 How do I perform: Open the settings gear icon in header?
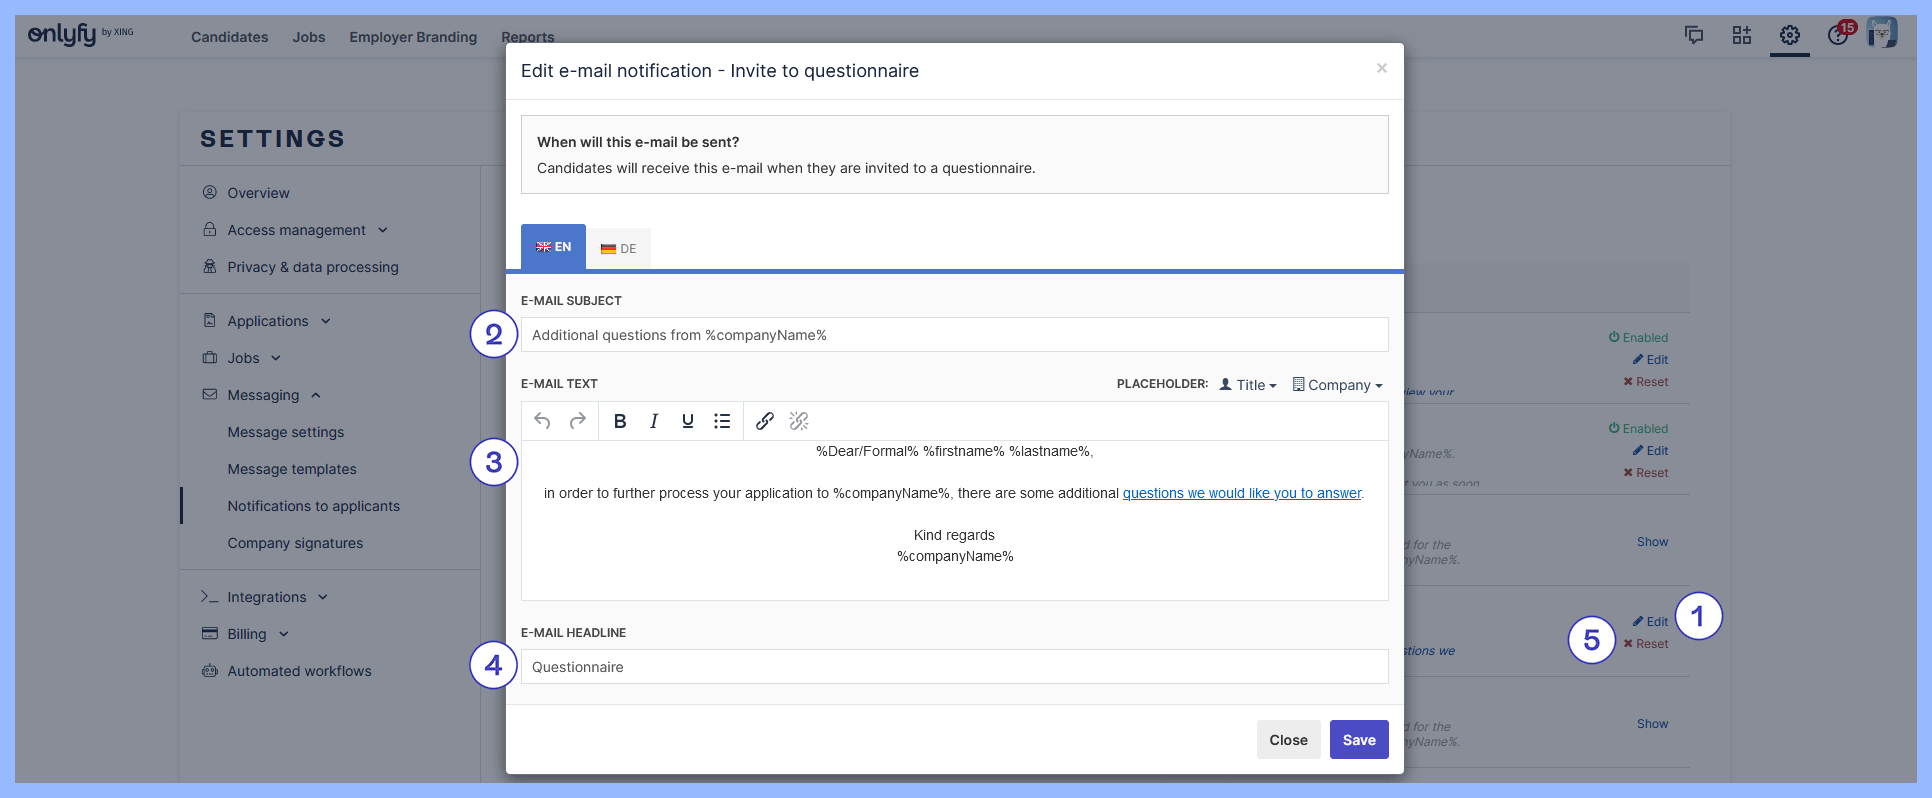click(x=1789, y=36)
